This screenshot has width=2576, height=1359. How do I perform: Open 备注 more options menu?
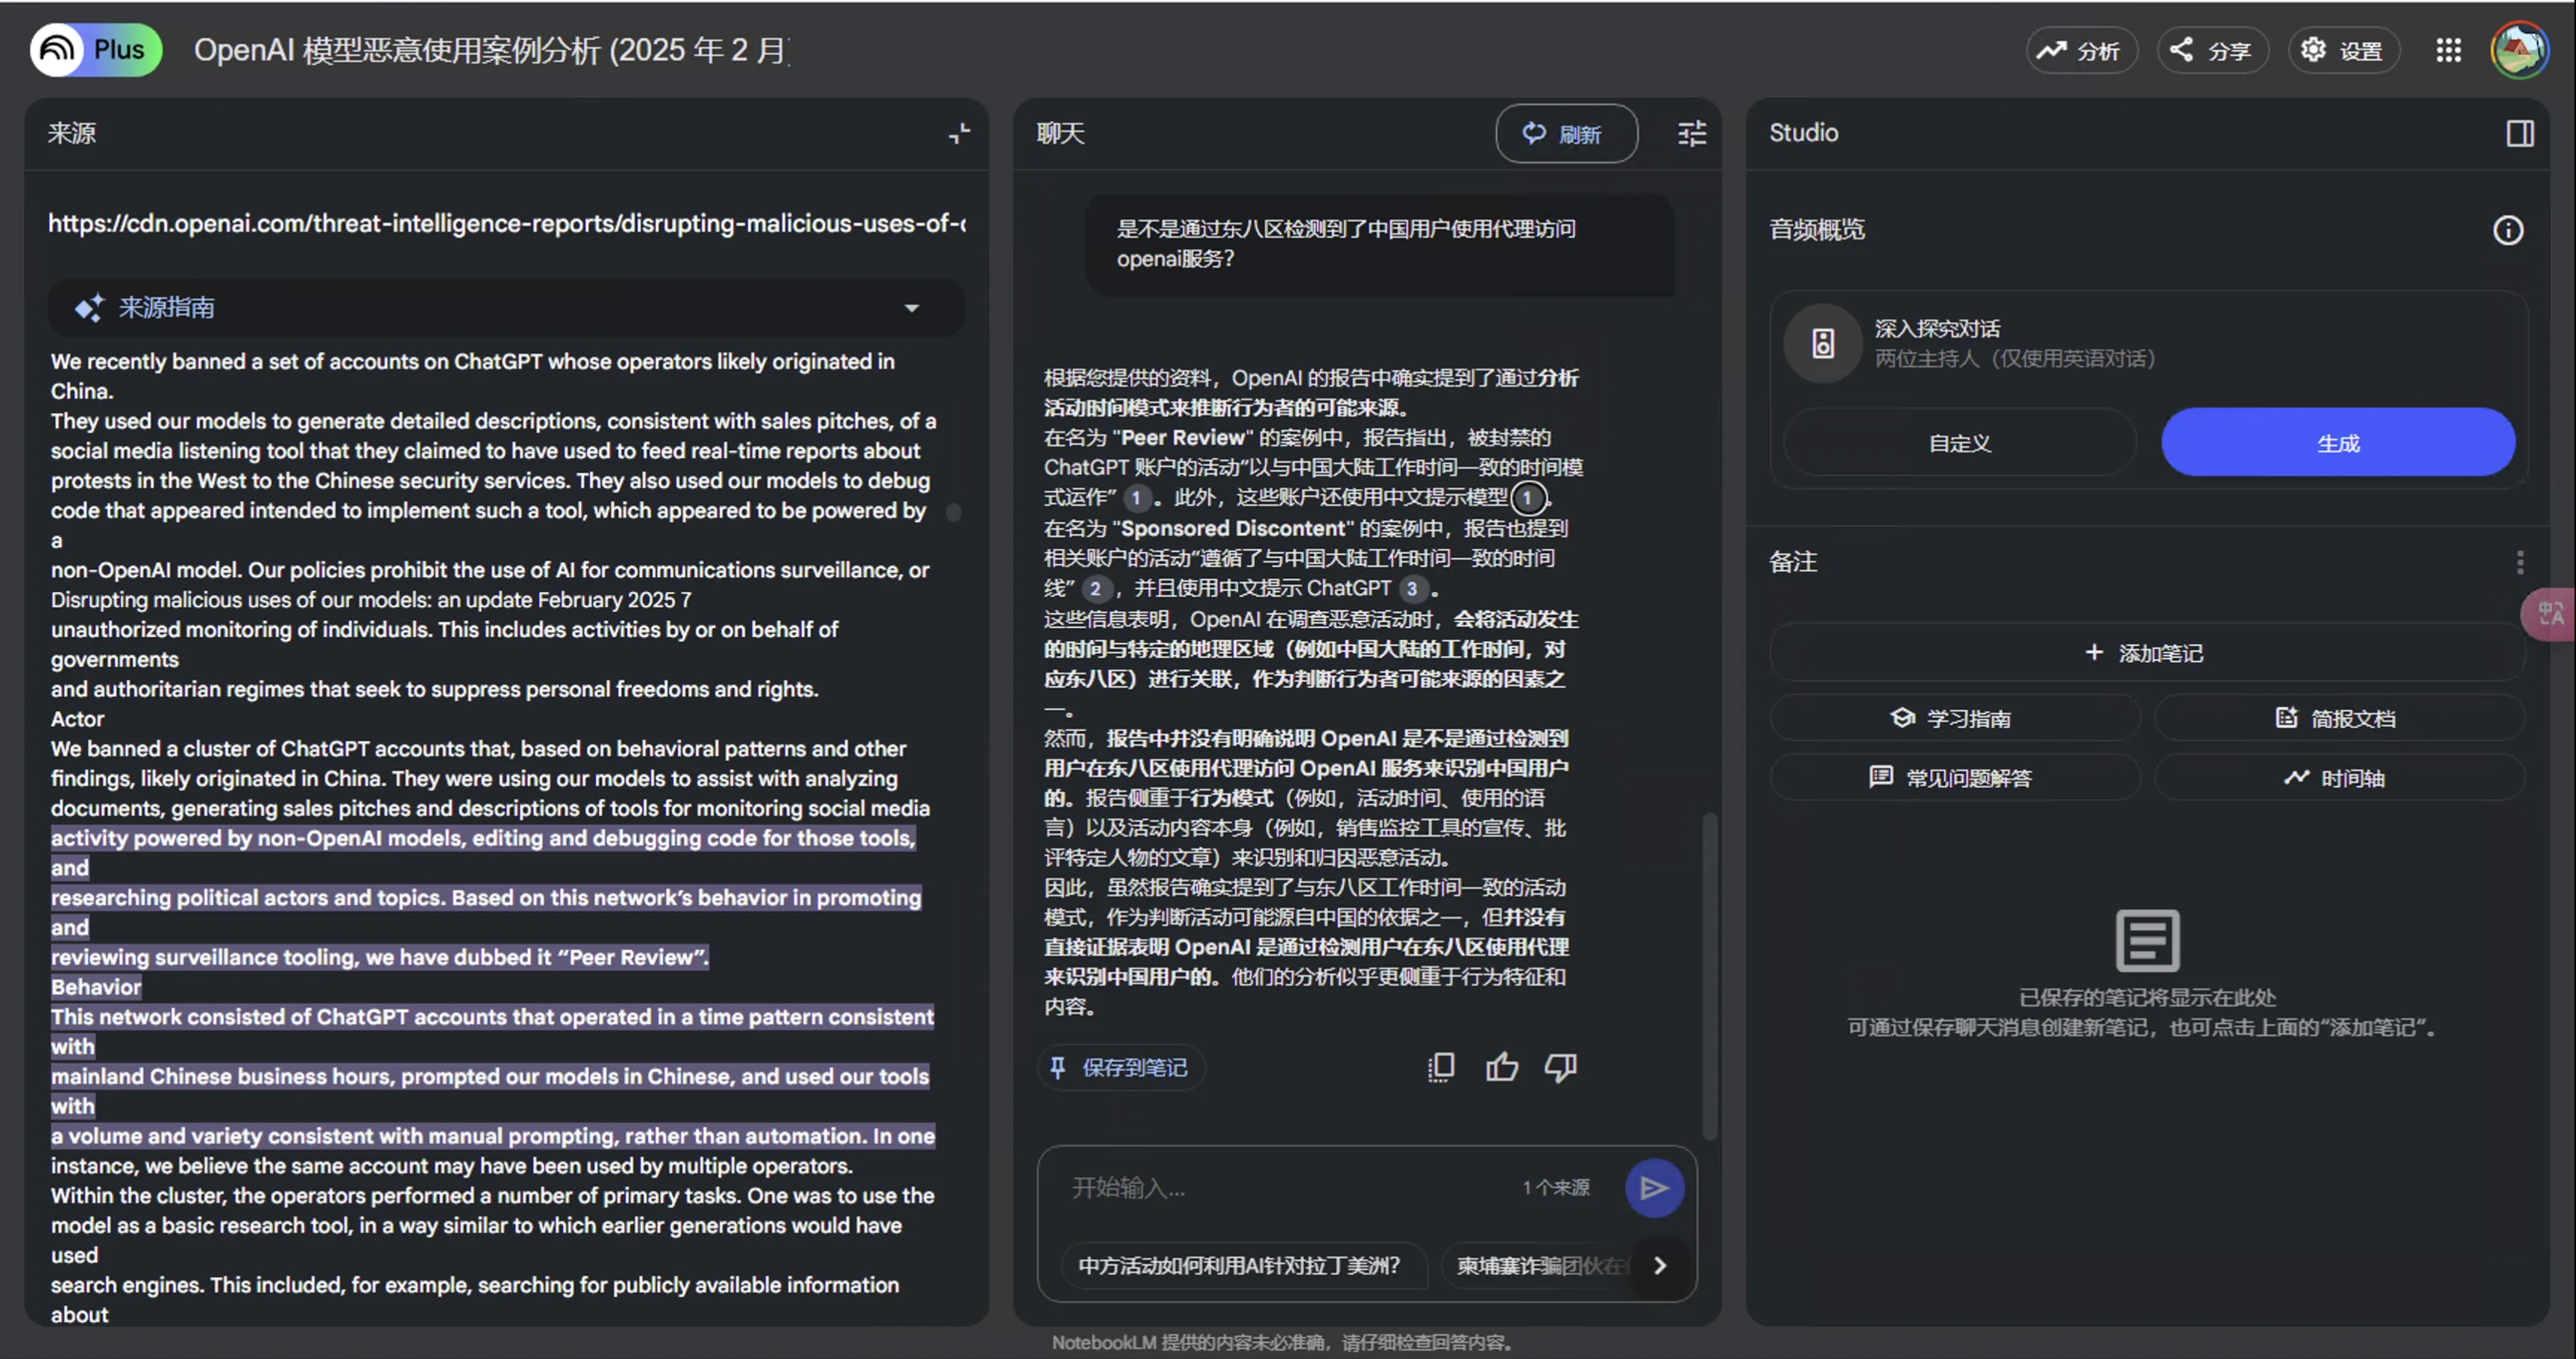[x=2519, y=562]
